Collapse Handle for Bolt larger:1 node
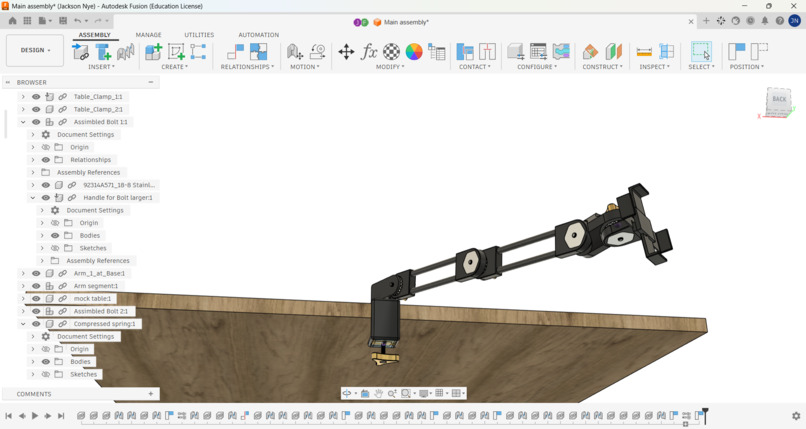 (33, 198)
